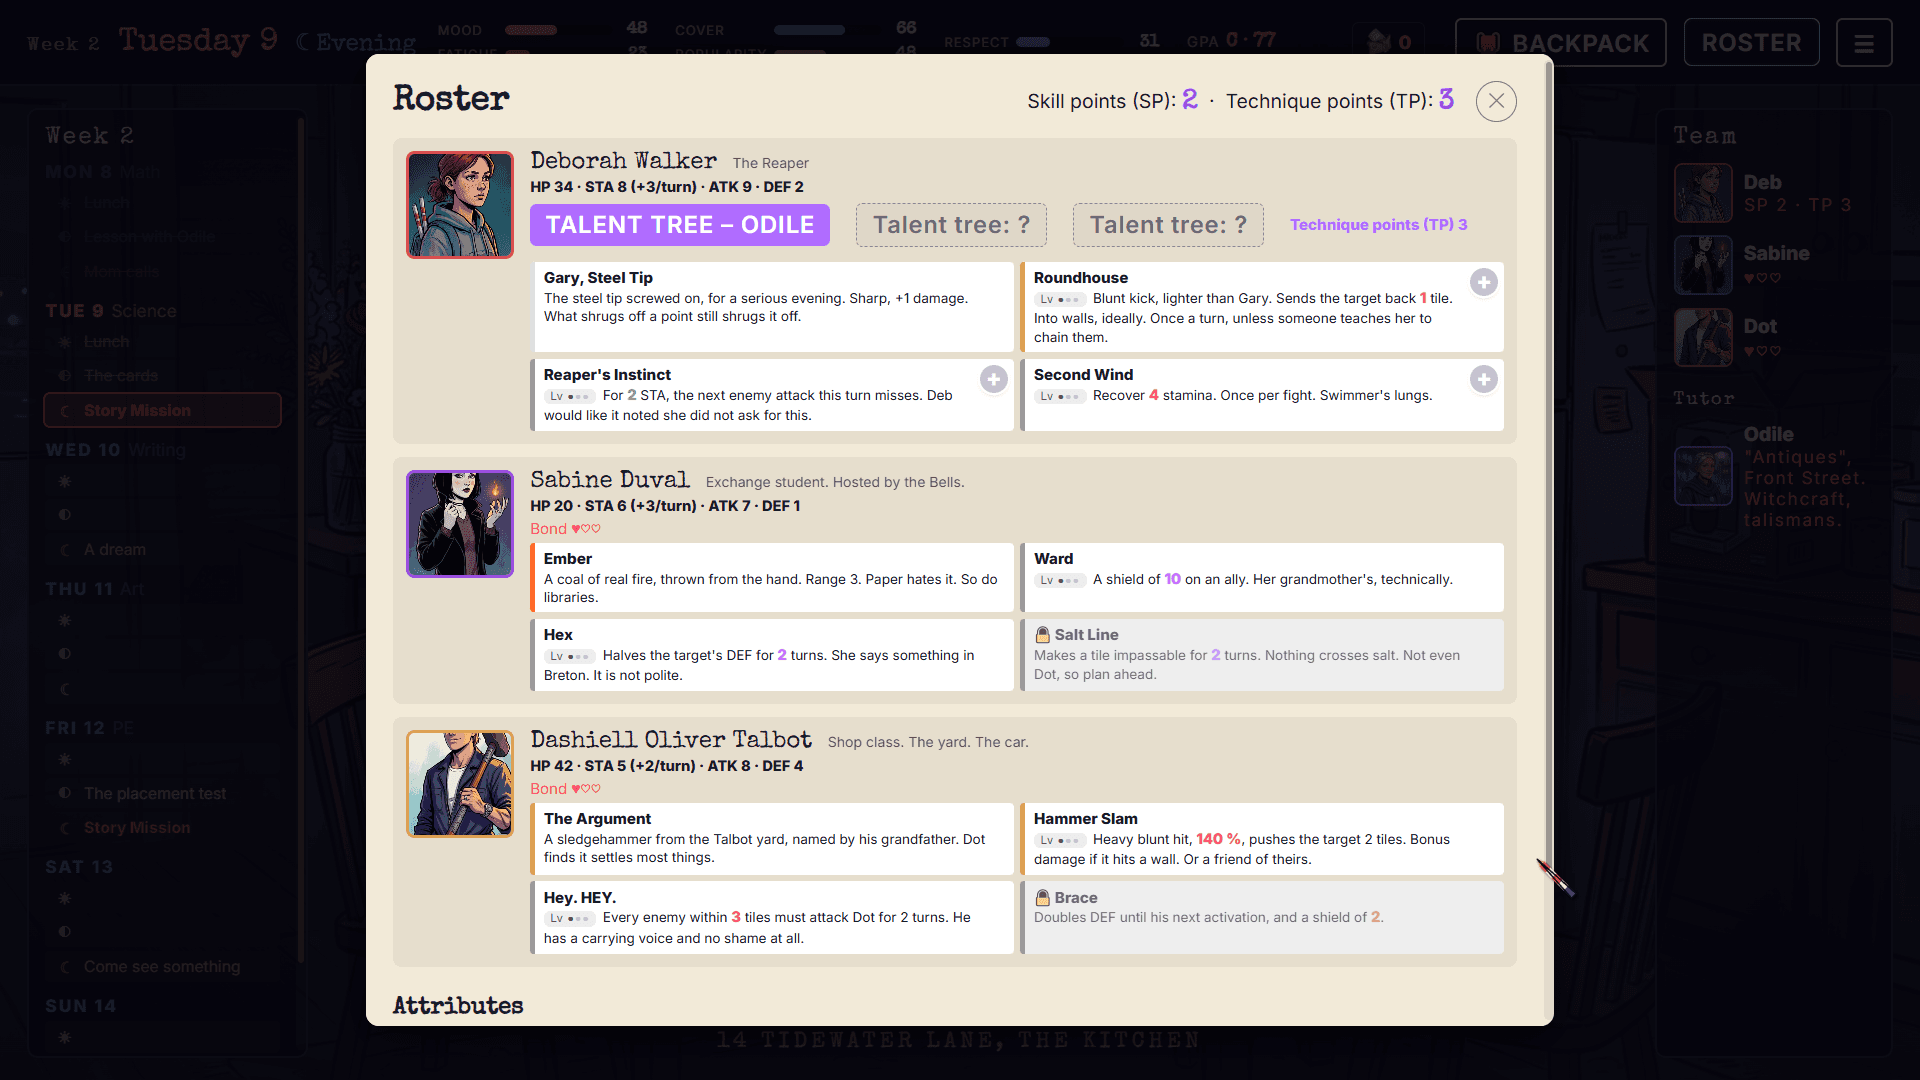
Task: Click Dashiell Oliver Talbot's portrait
Action: click(460, 784)
